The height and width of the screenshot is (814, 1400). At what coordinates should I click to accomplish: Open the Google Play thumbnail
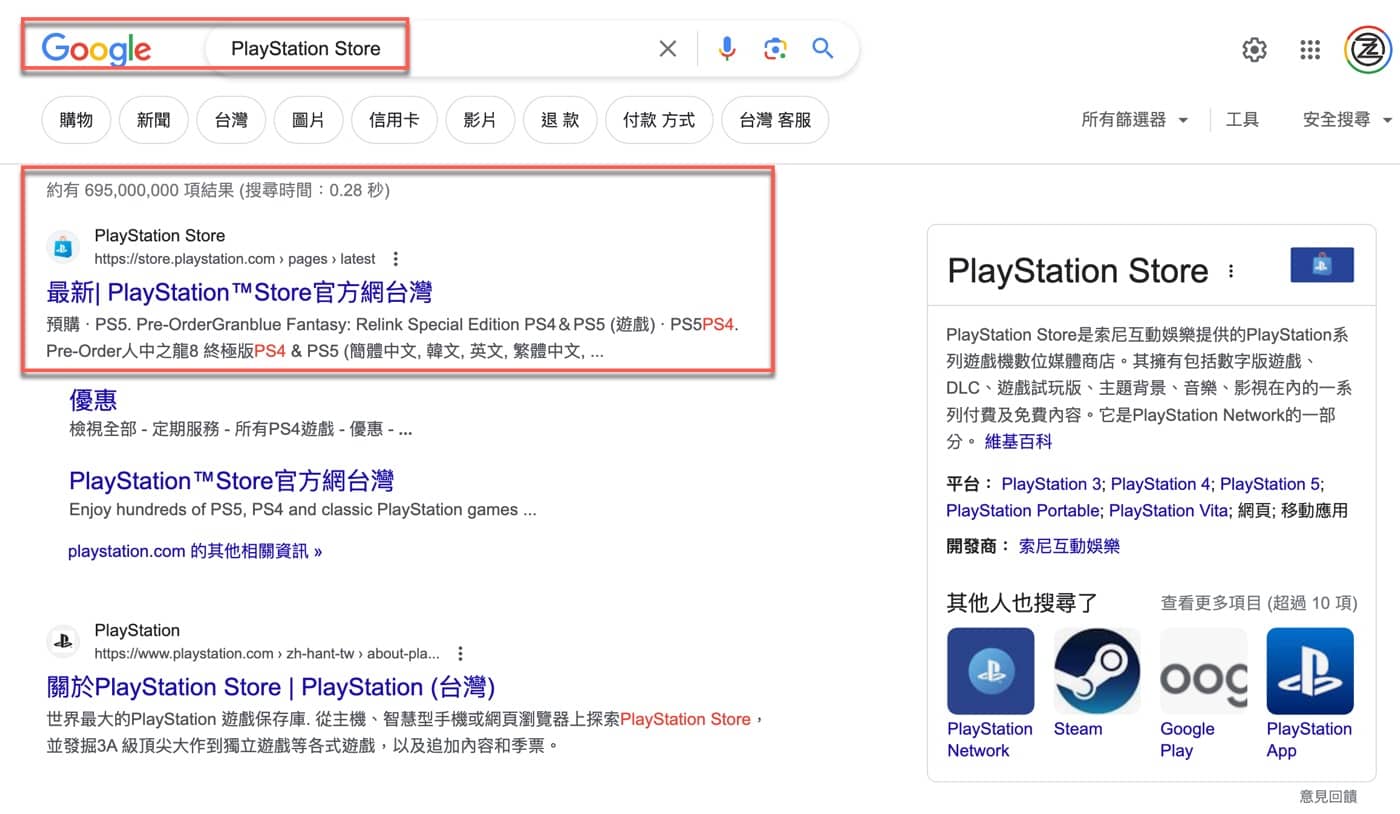1203,671
